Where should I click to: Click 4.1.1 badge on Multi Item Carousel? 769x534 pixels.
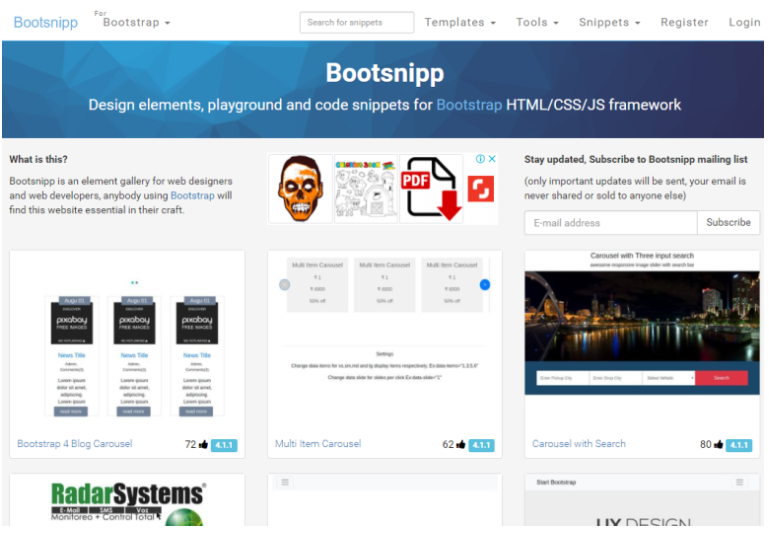click(x=482, y=445)
